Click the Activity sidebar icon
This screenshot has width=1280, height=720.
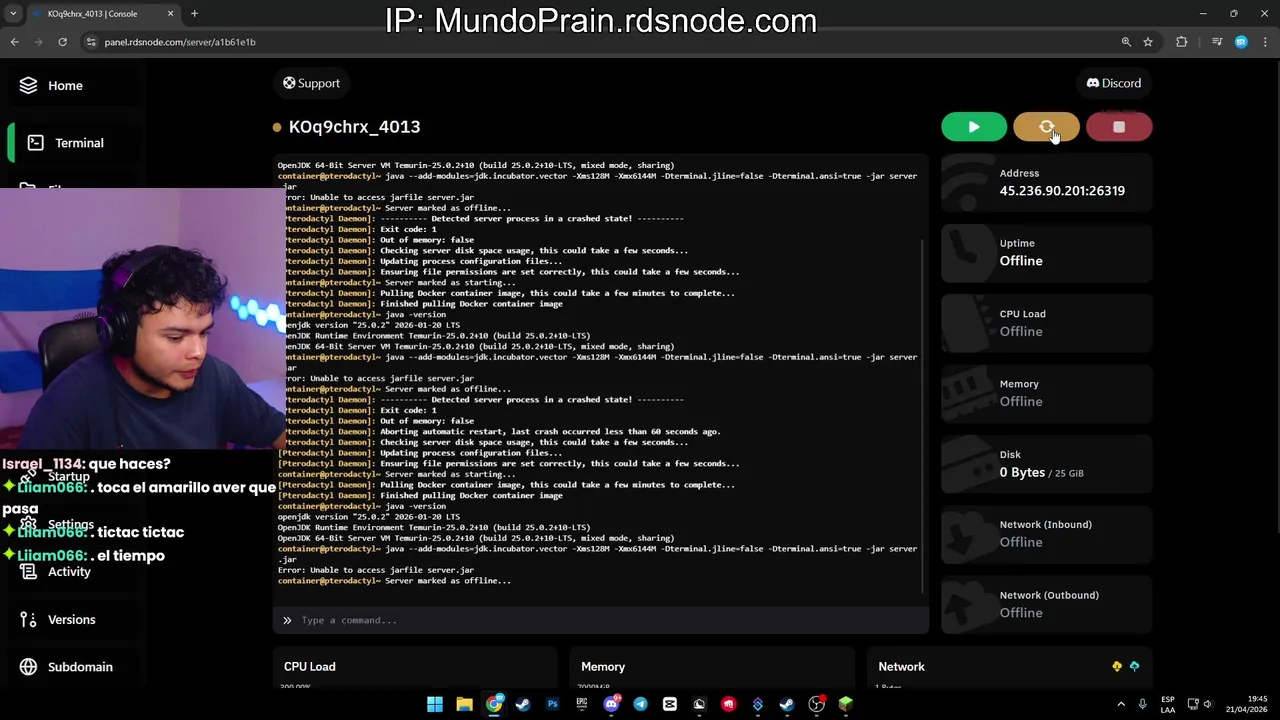(28, 572)
